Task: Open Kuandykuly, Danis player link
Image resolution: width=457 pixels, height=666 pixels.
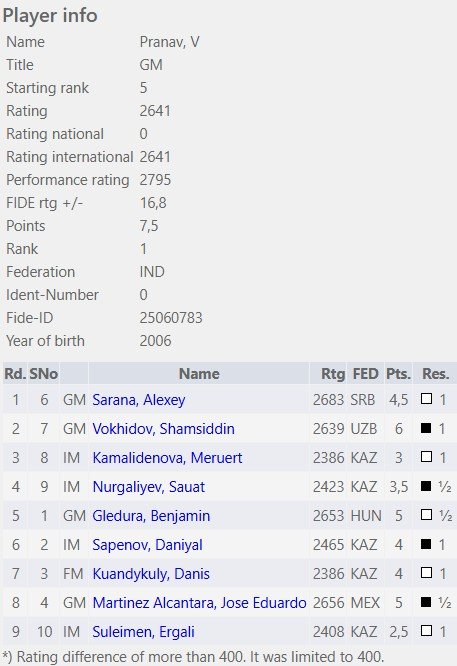Action: click(151, 574)
